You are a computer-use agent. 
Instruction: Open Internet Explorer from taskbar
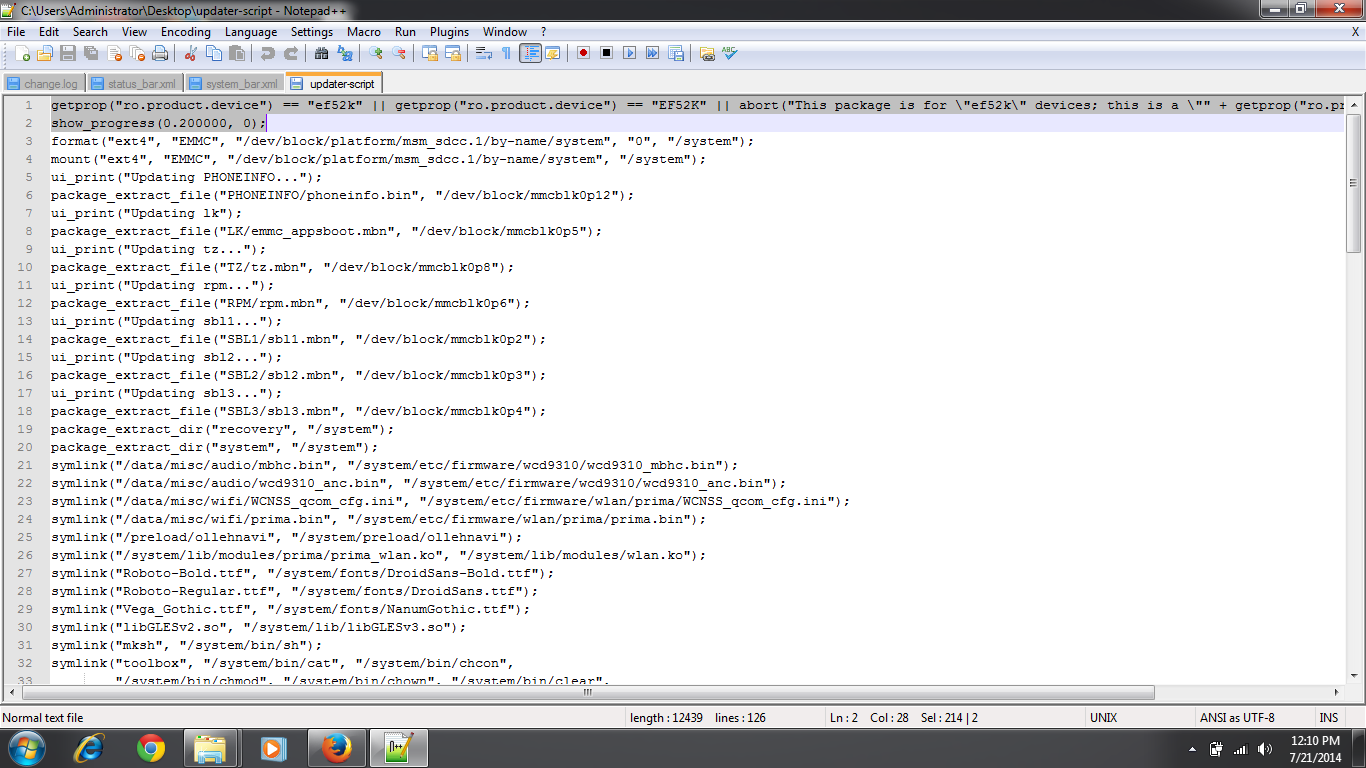(90, 748)
